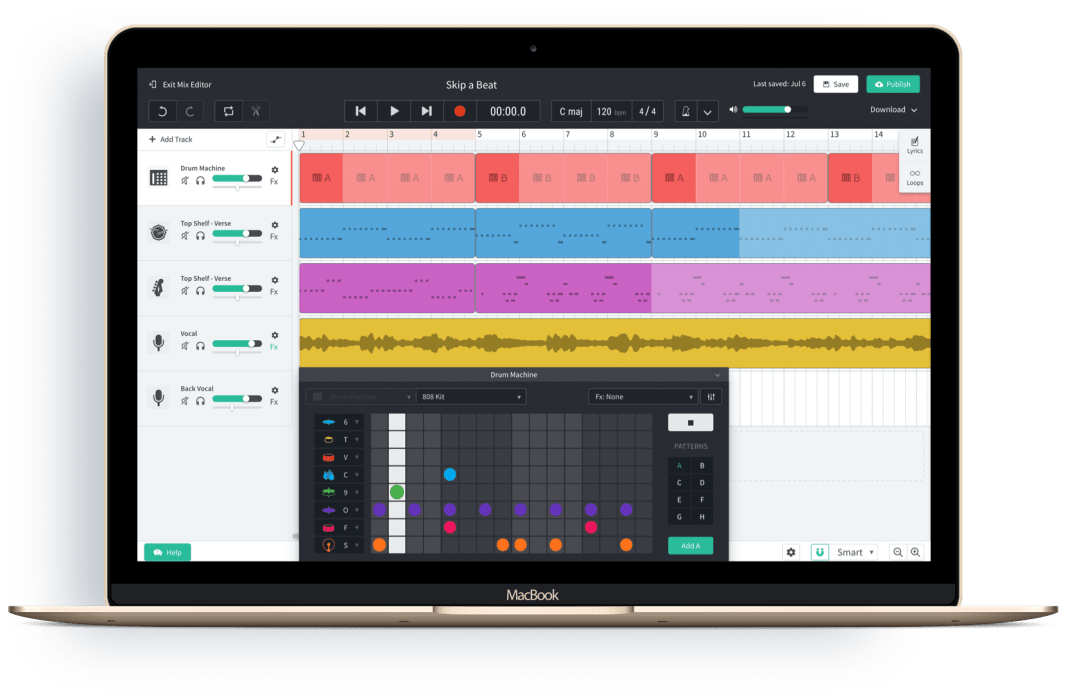Mute the Drum Machine track
Viewport: 1068px width, 698px height.
pyautogui.click(x=185, y=181)
